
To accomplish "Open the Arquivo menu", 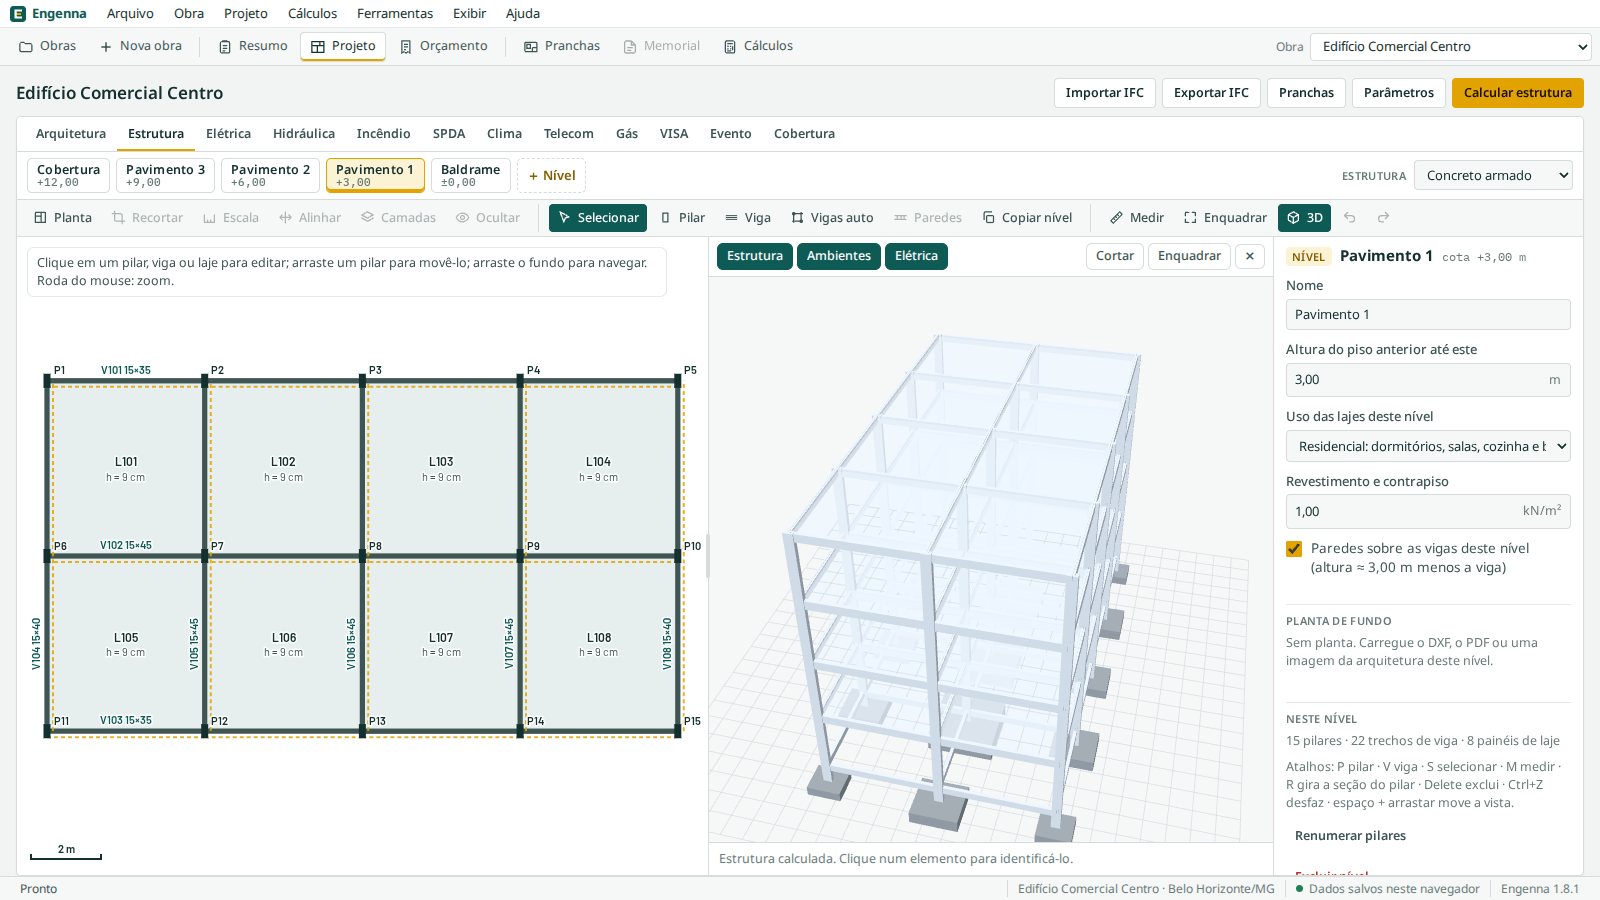I will coord(130,14).
